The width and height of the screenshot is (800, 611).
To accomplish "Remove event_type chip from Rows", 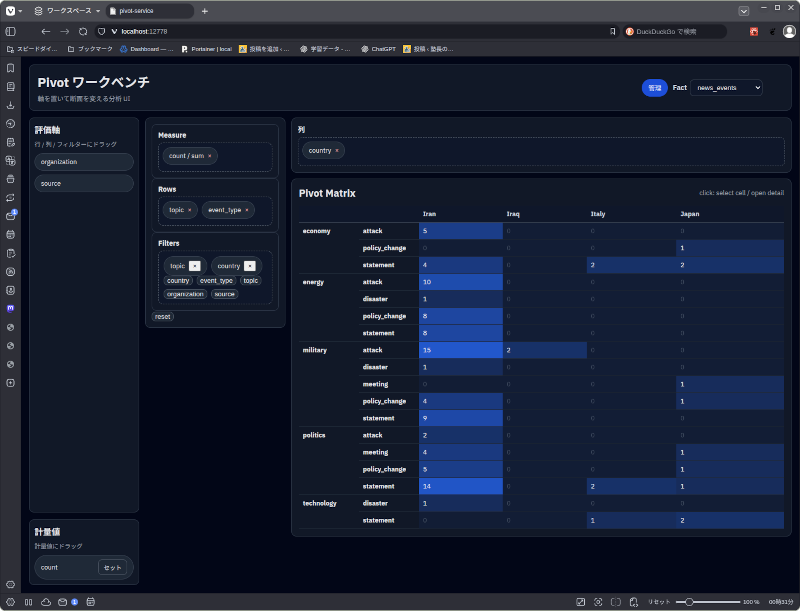I will click(x=247, y=210).
